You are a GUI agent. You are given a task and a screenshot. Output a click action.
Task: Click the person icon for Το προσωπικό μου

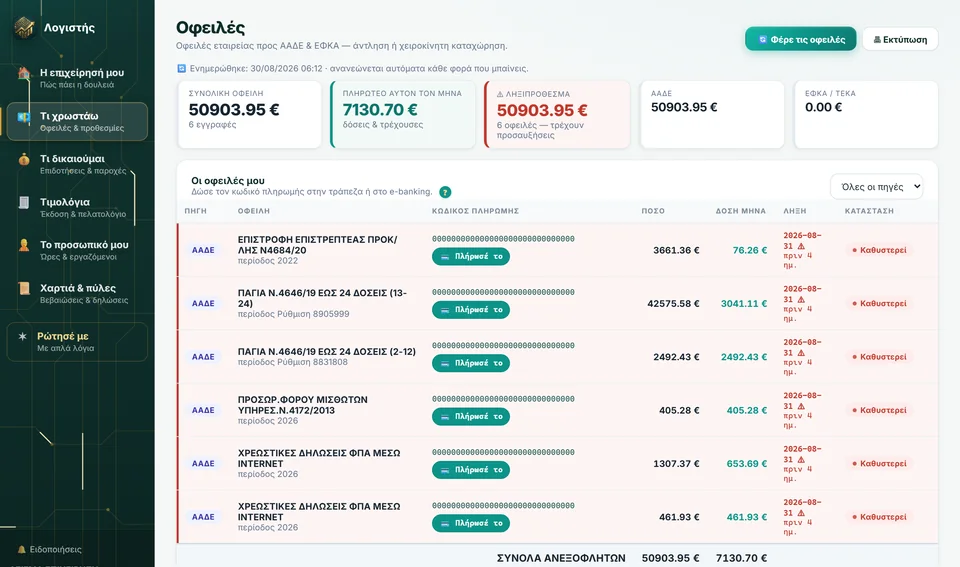pyautogui.click(x=24, y=246)
